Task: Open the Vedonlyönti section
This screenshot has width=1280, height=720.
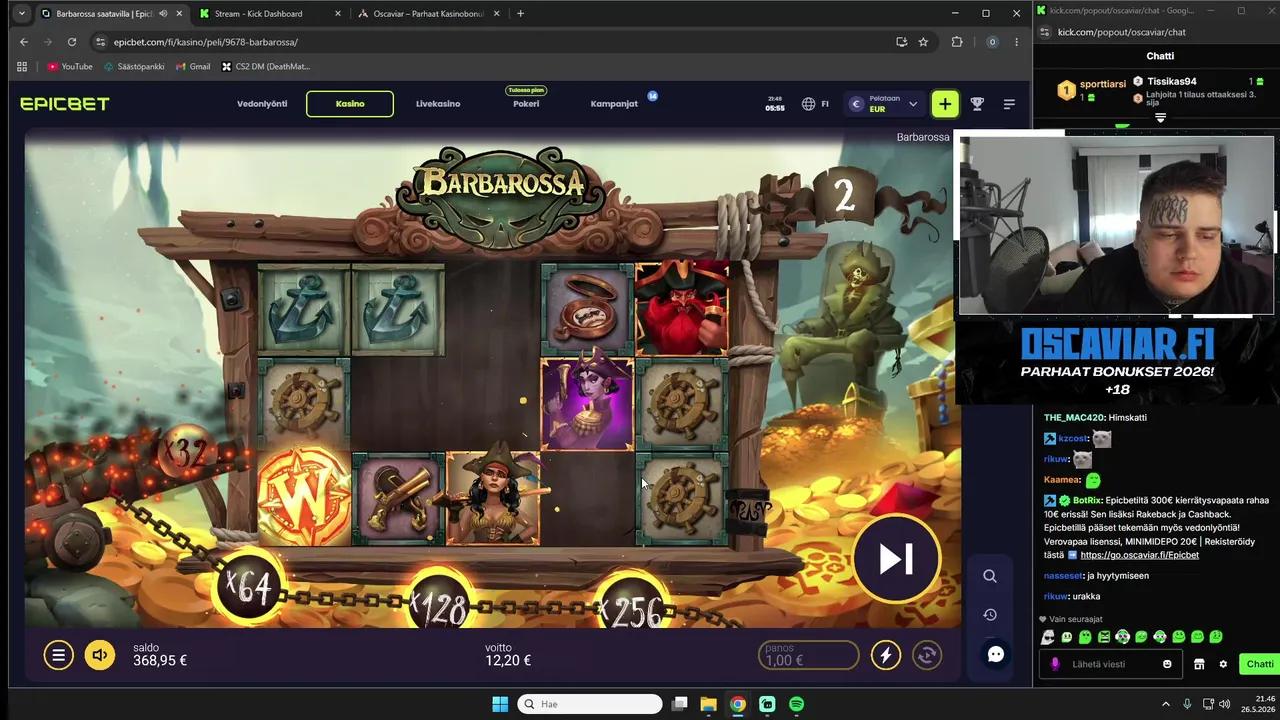Action: tap(262, 104)
